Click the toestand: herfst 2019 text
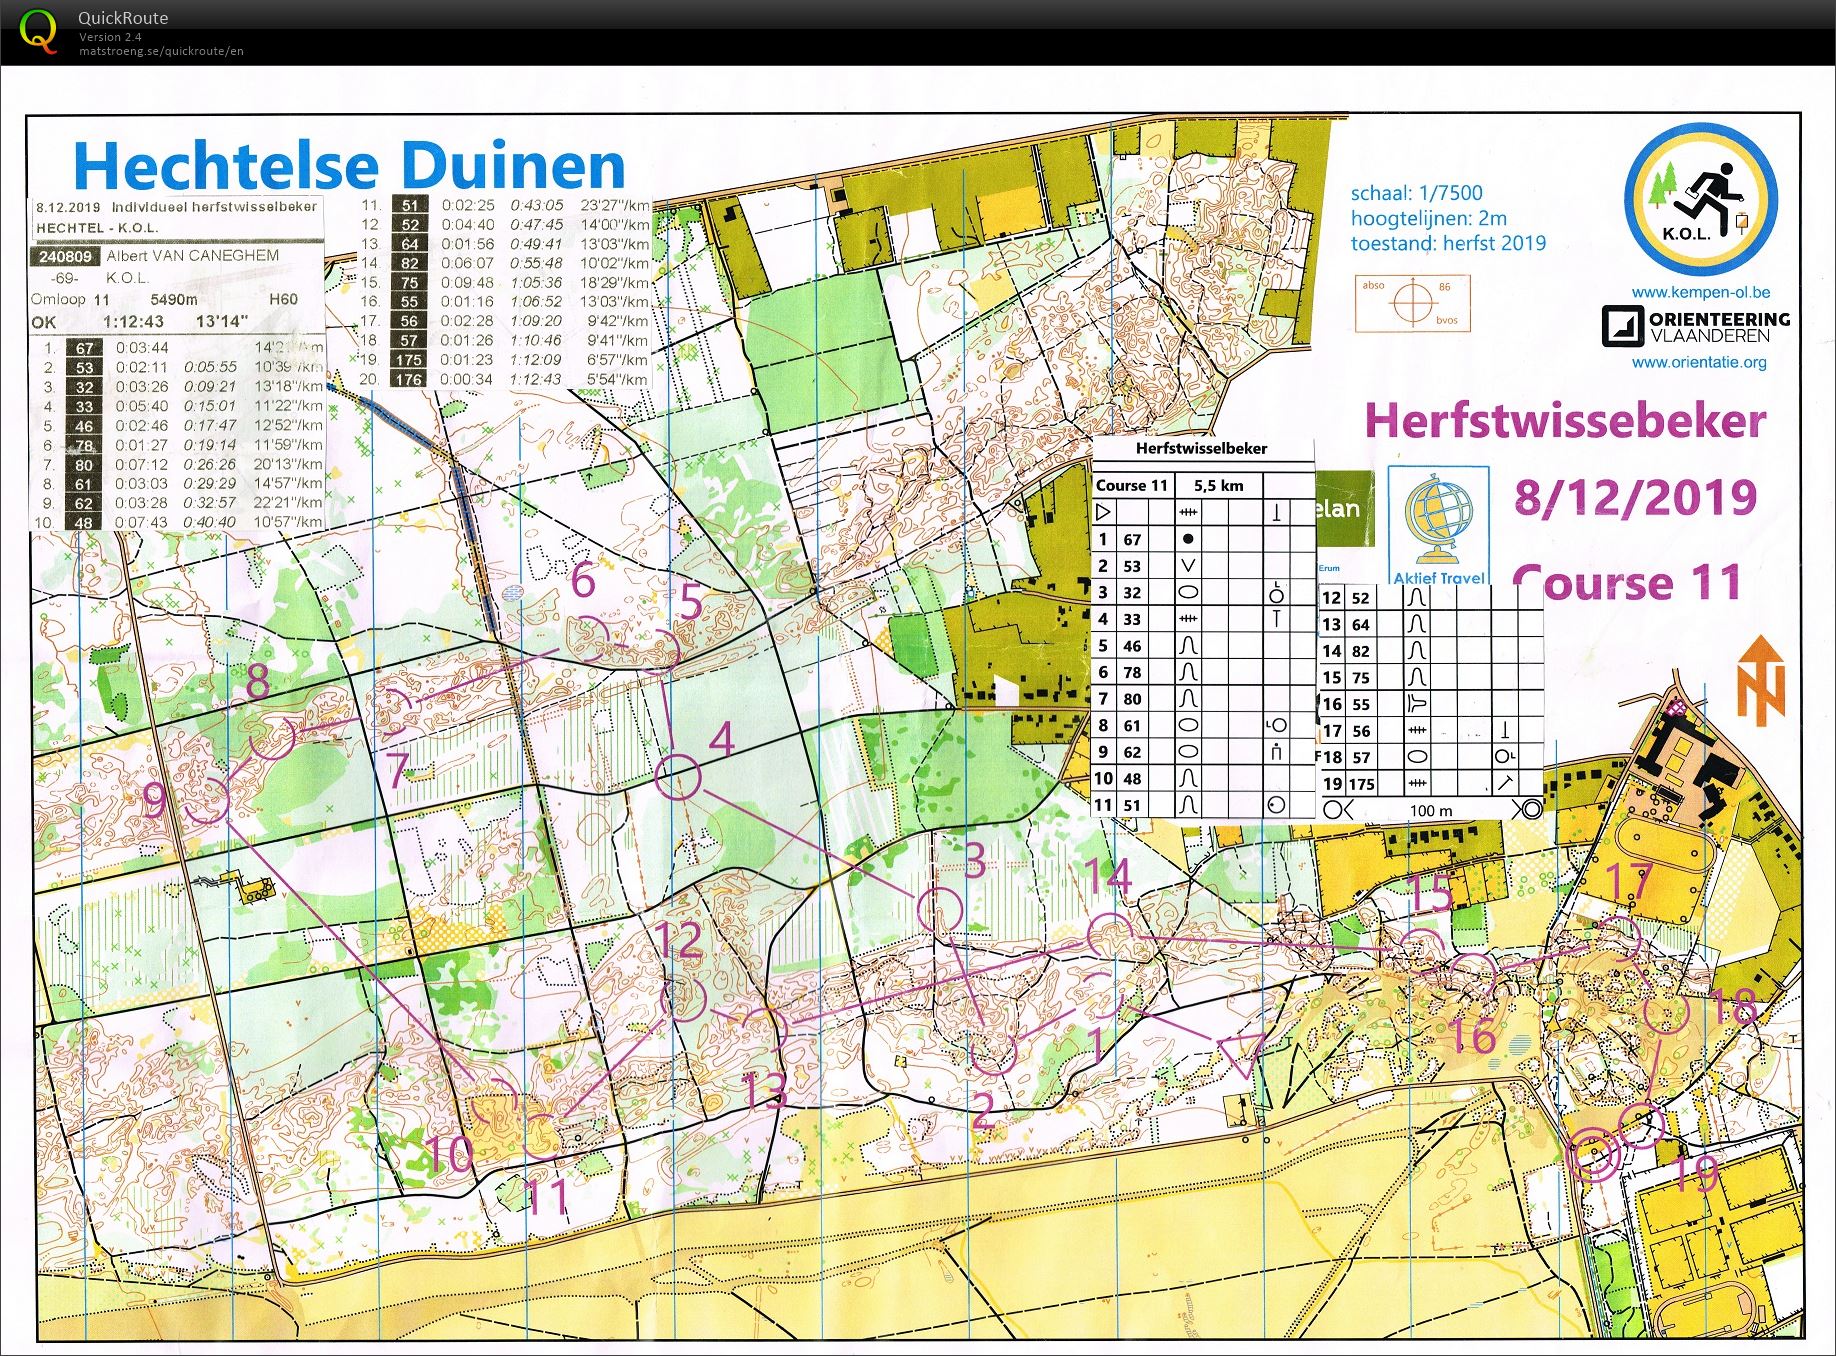Image resolution: width=1836 pixels, height=1356 pixels. 1448,243
